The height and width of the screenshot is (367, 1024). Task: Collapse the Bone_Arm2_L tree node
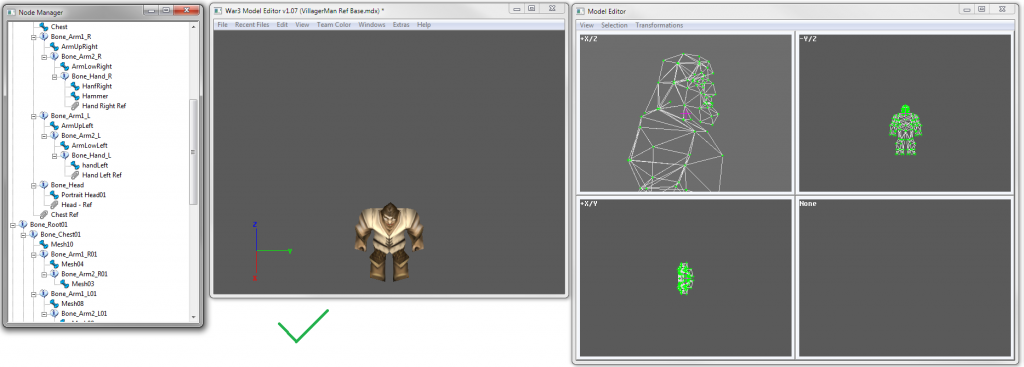pos(44,136)
